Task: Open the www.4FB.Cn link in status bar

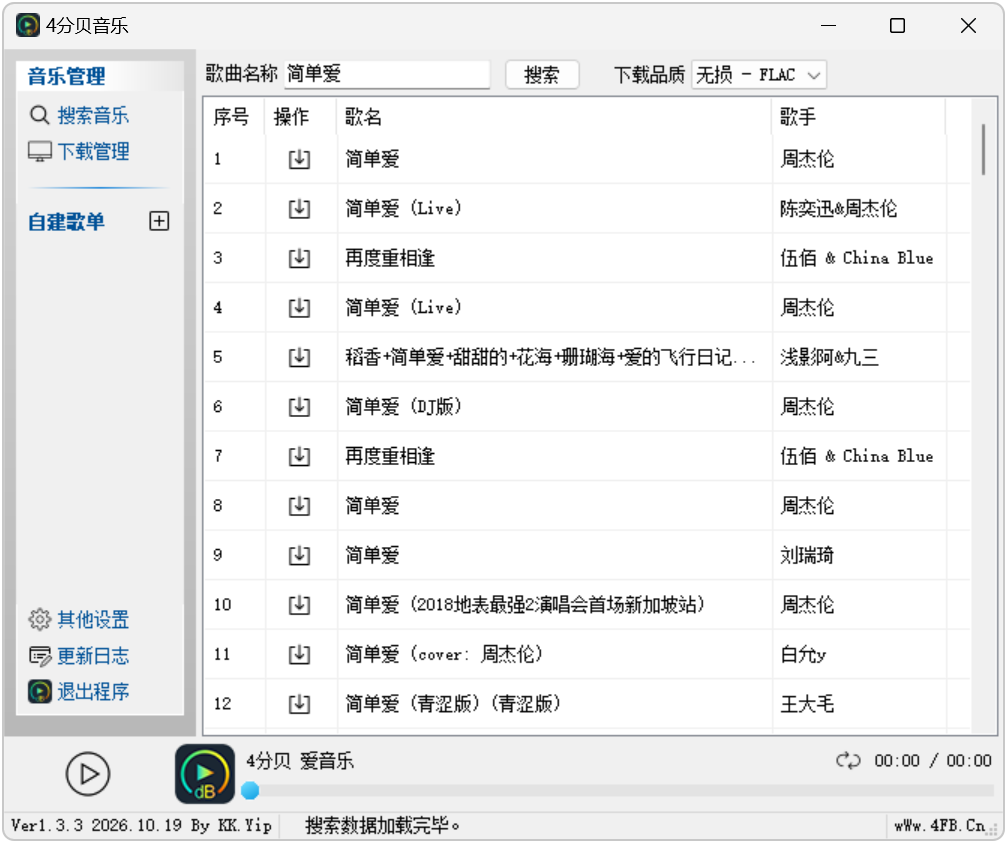Action: 940,826
